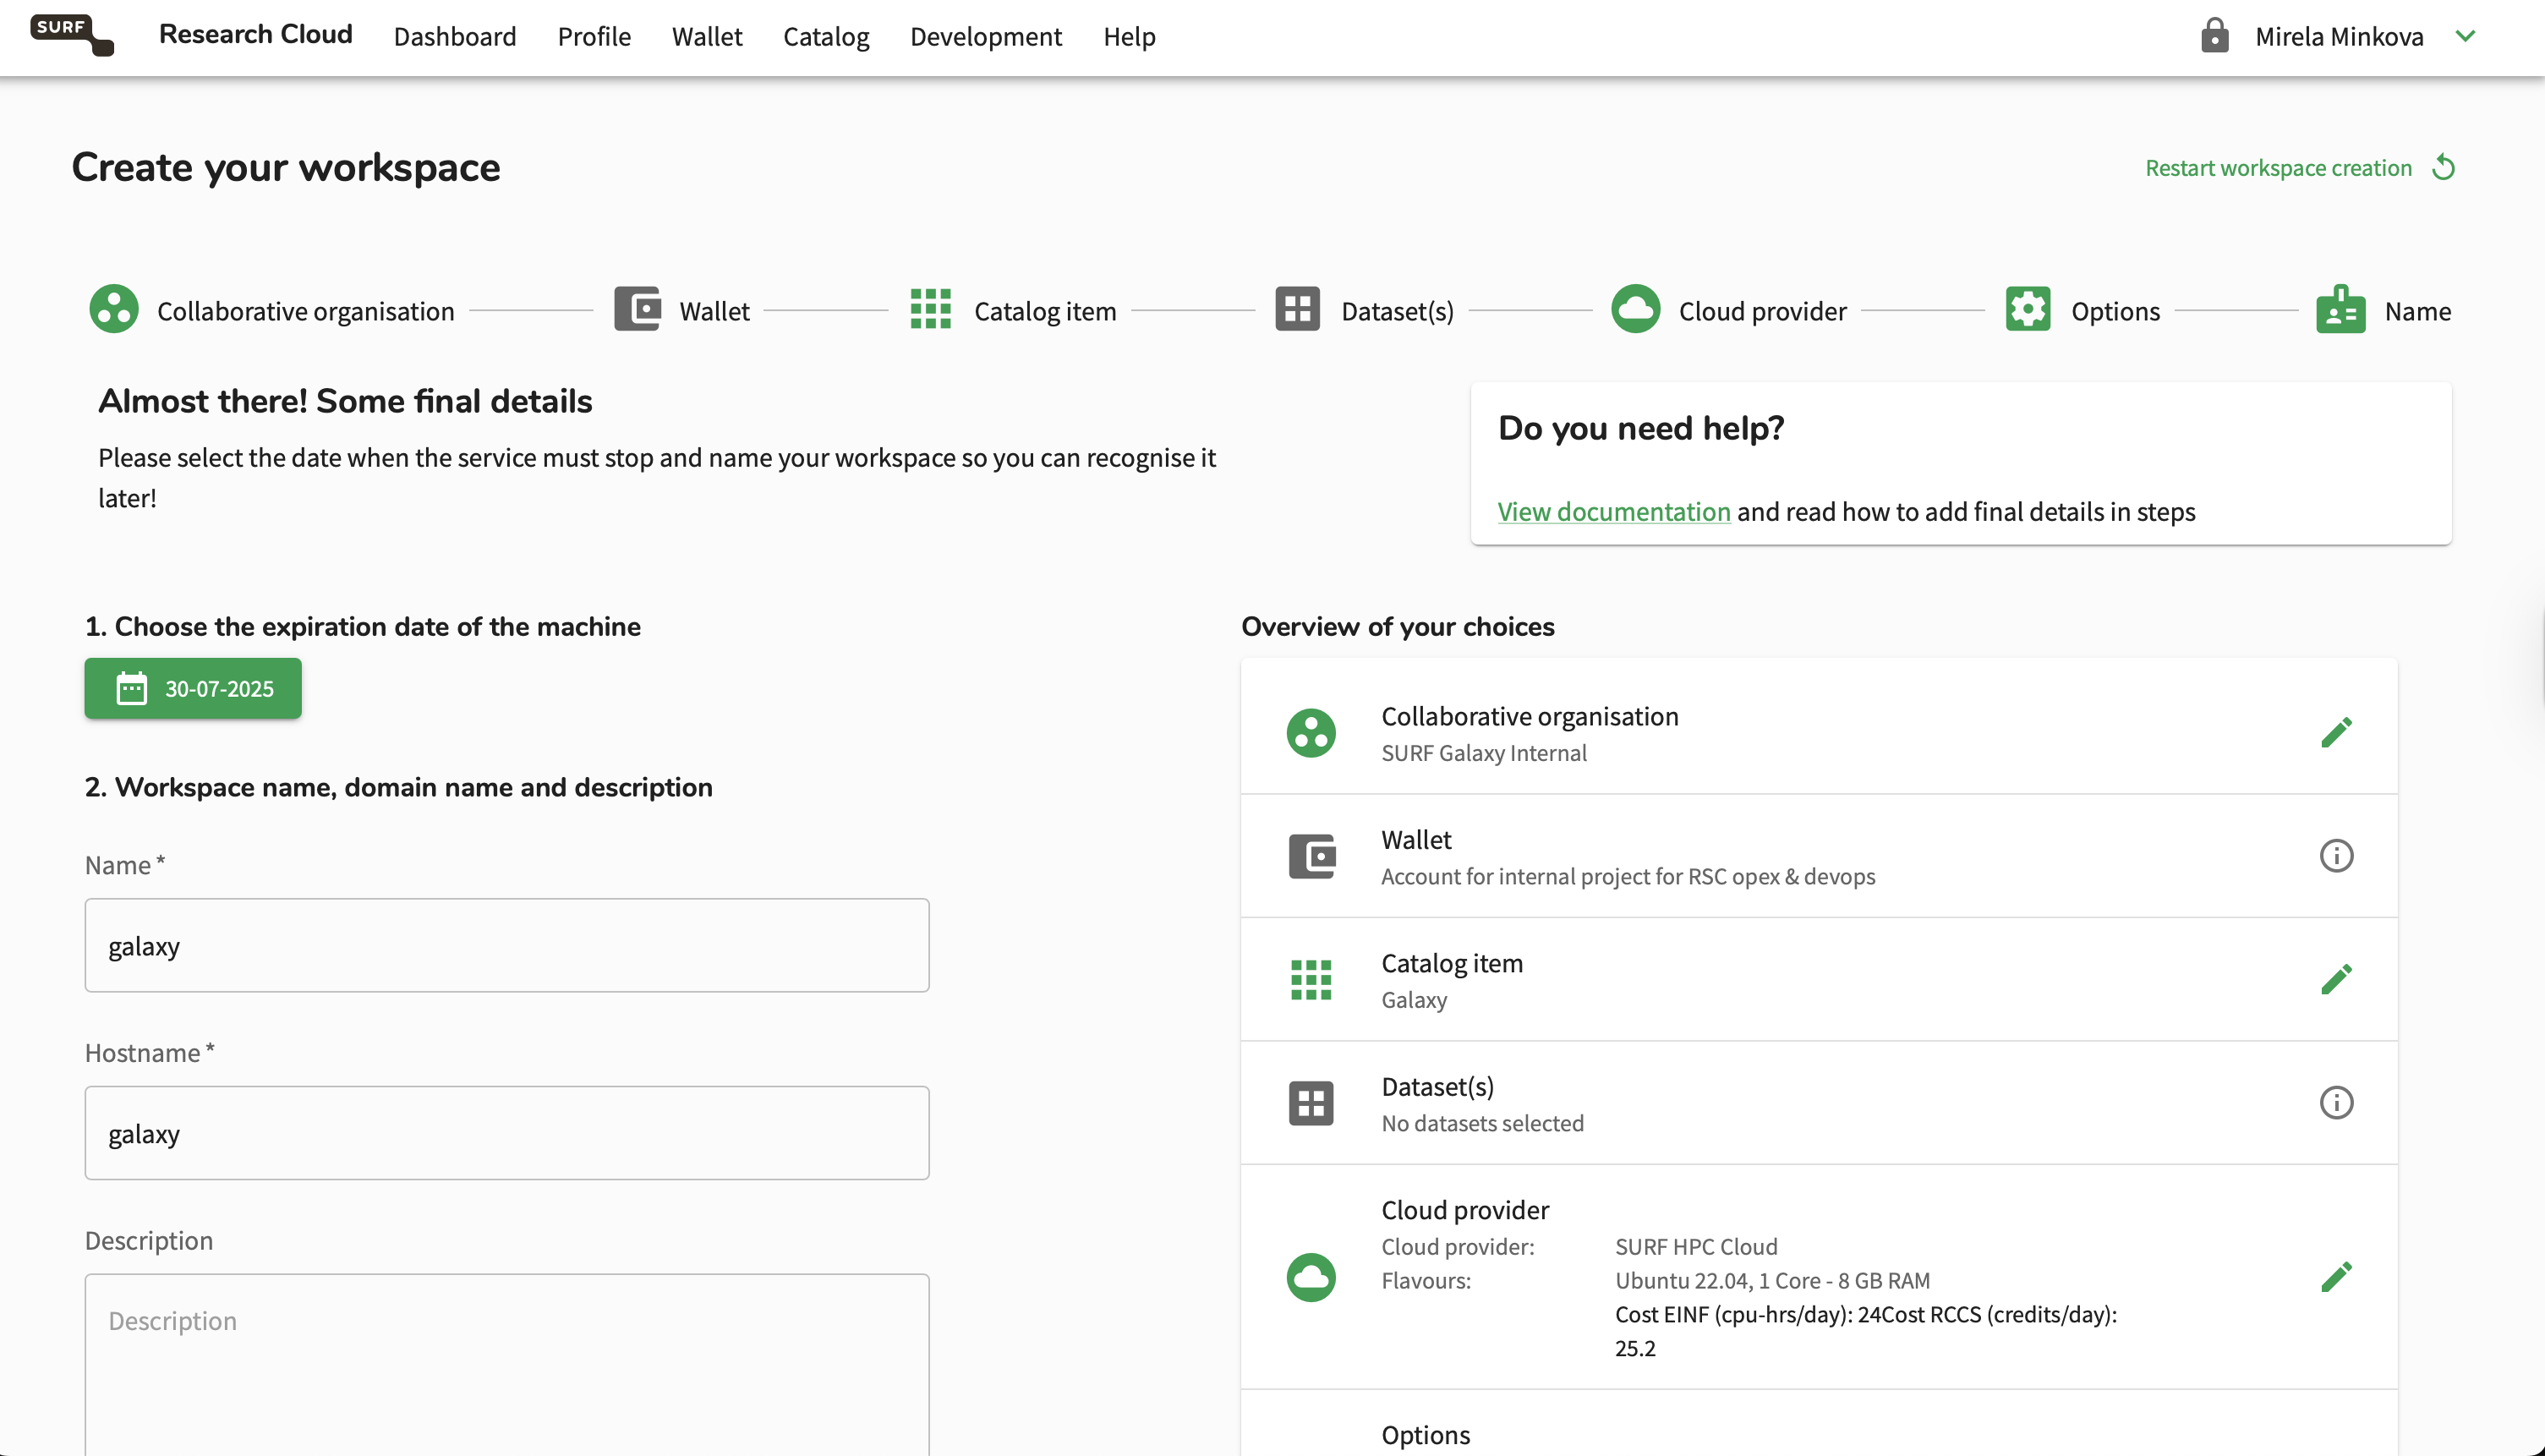The width and height of the screenshot is (2545, 1456).
Task: Click the 'Cost EINF (cpu-hrs/day)' cost line
Action: [x=1866, y=1332]
